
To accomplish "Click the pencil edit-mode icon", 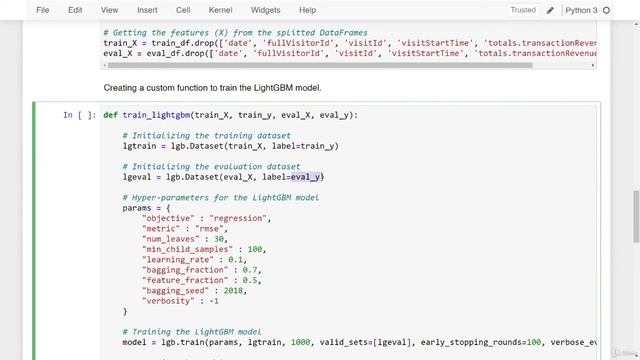I will coord(550,10).
